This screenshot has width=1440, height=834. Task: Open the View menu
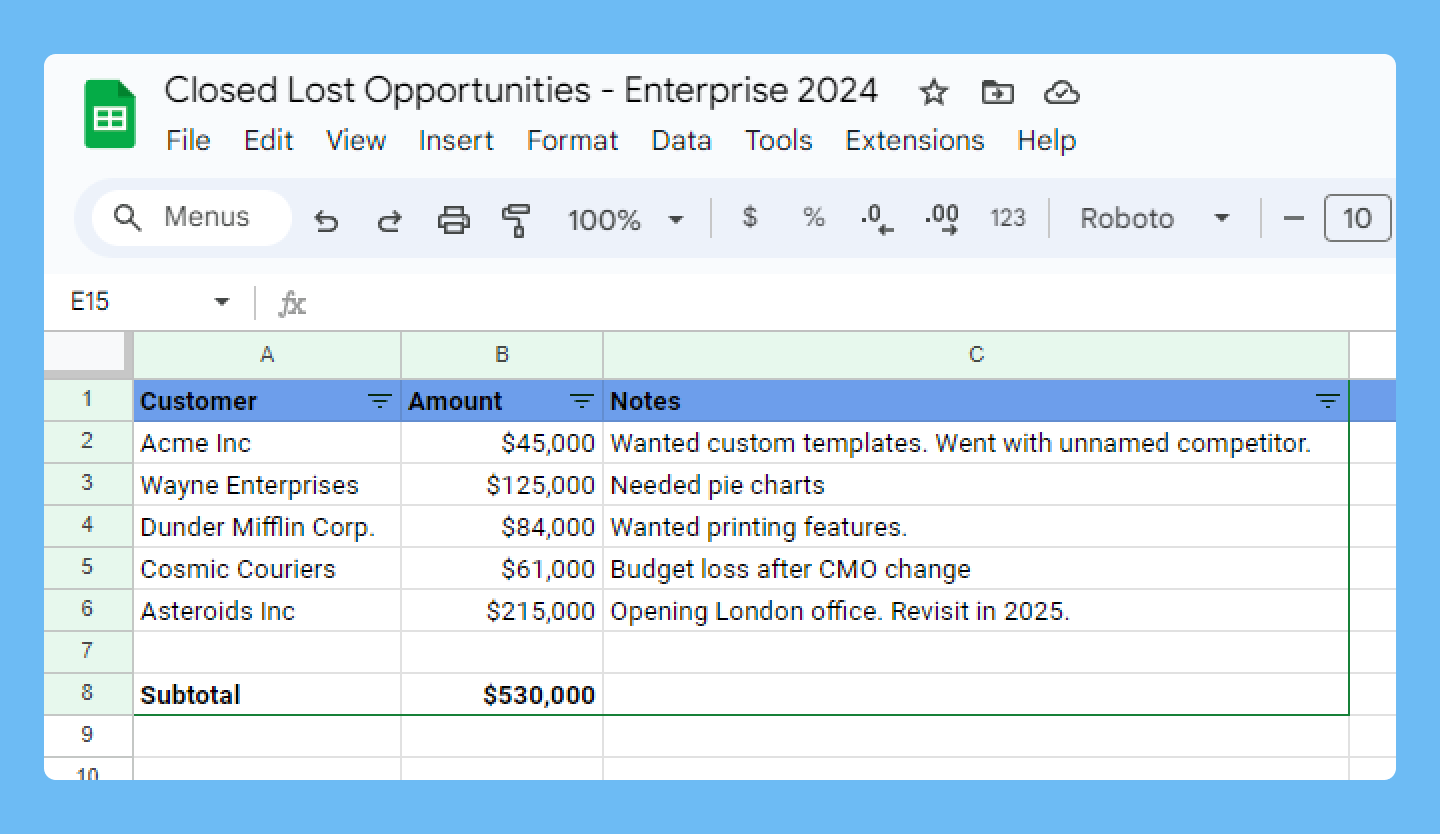click(x=356, y=141)
